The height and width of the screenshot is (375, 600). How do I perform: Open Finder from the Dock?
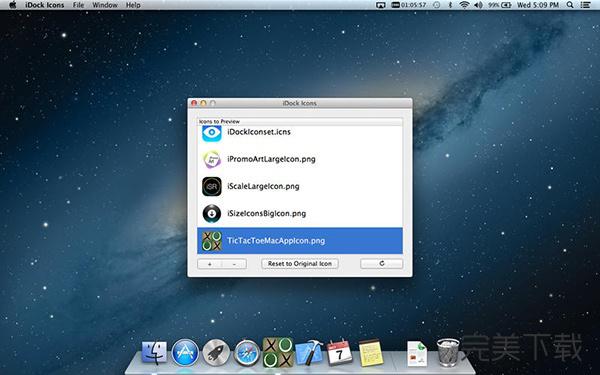click(154, 352)
